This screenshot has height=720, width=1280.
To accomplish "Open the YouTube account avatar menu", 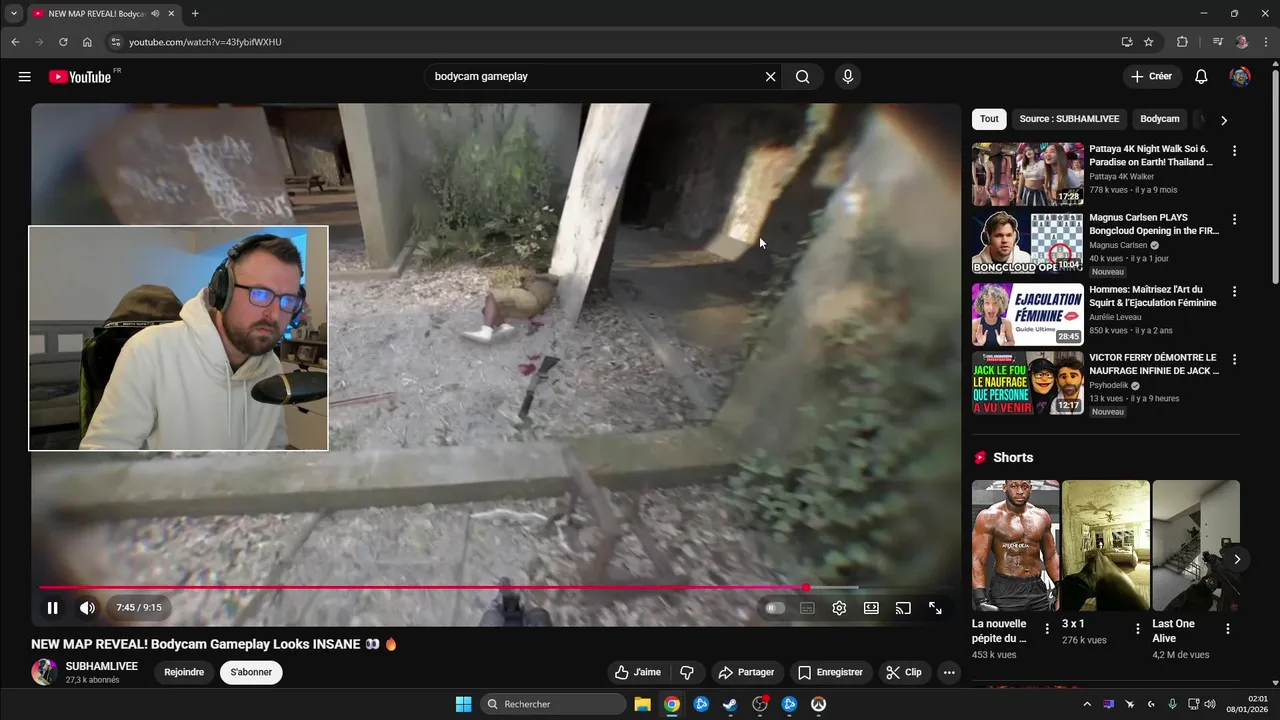I will (1240, 77).
